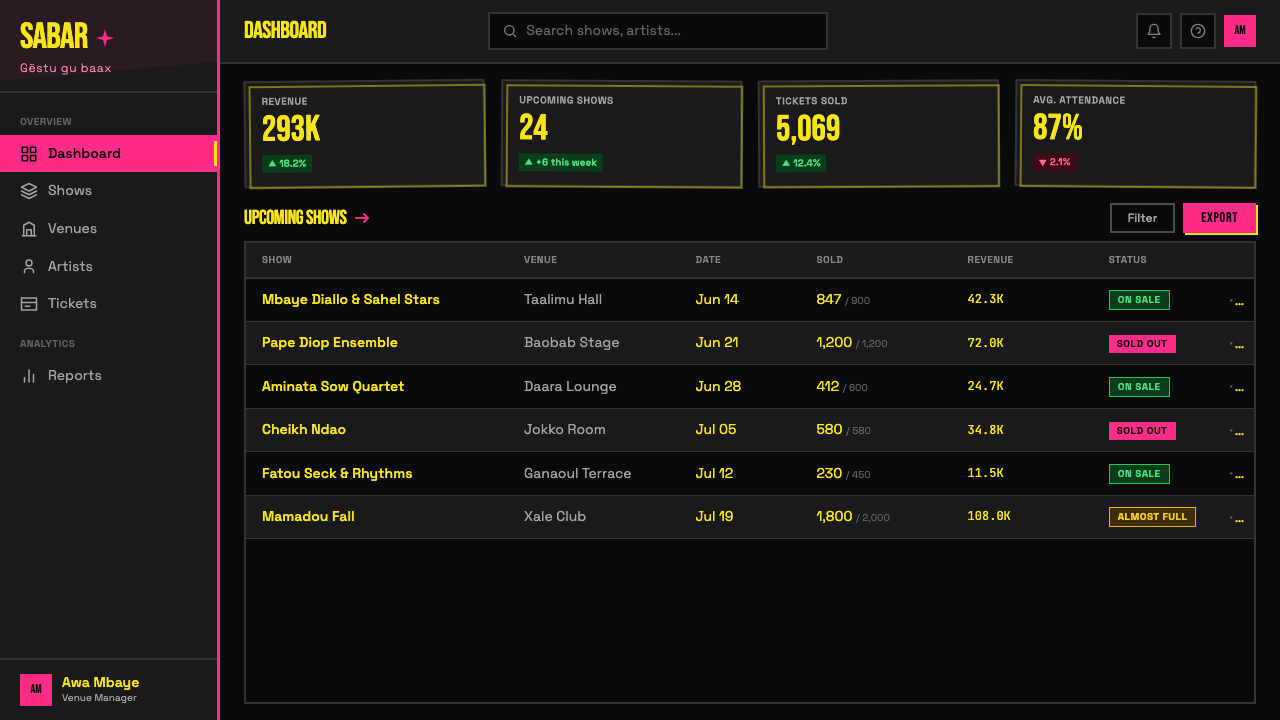This screenshot has width=1280, height=720.
Task: Click the 12.4% tickets sold badge
Action: [801, 163]
